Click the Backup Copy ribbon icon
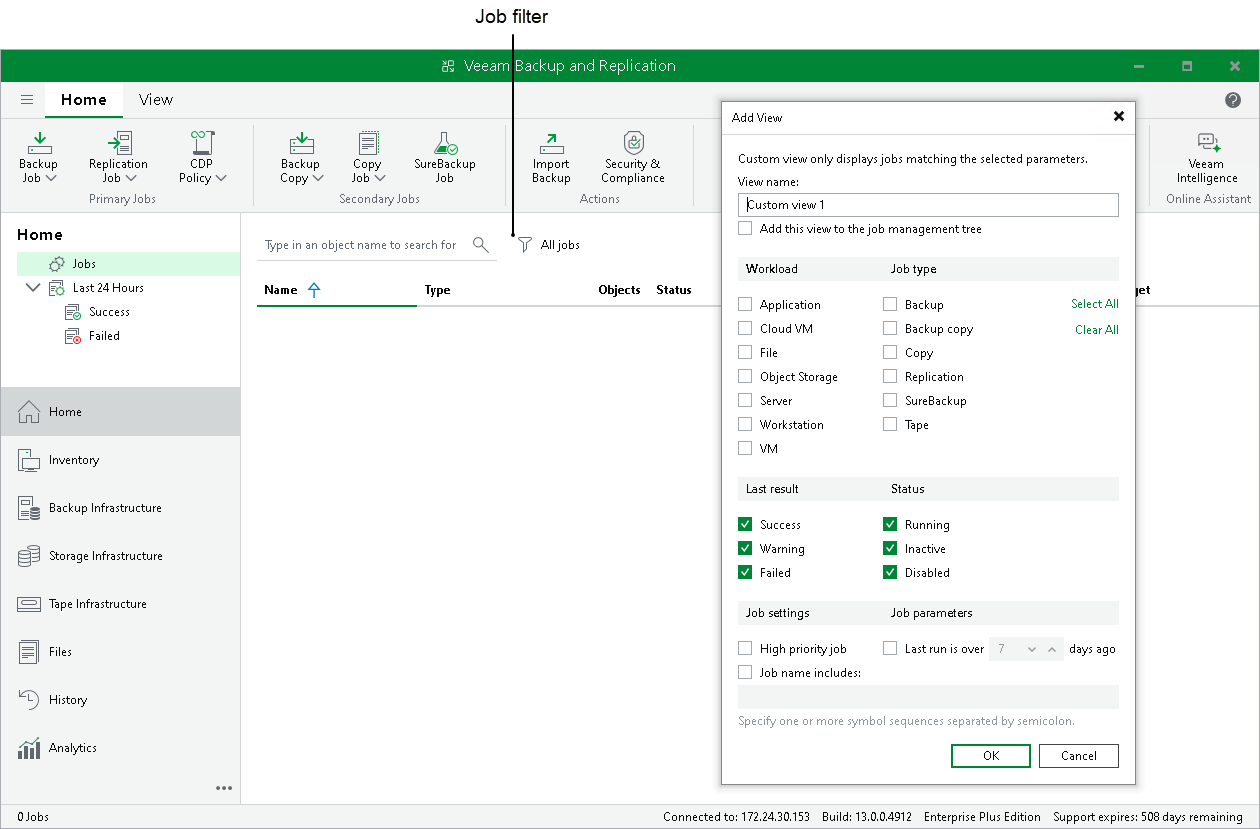This screenshot has height=829, width=1260. (x=300, y=142)
